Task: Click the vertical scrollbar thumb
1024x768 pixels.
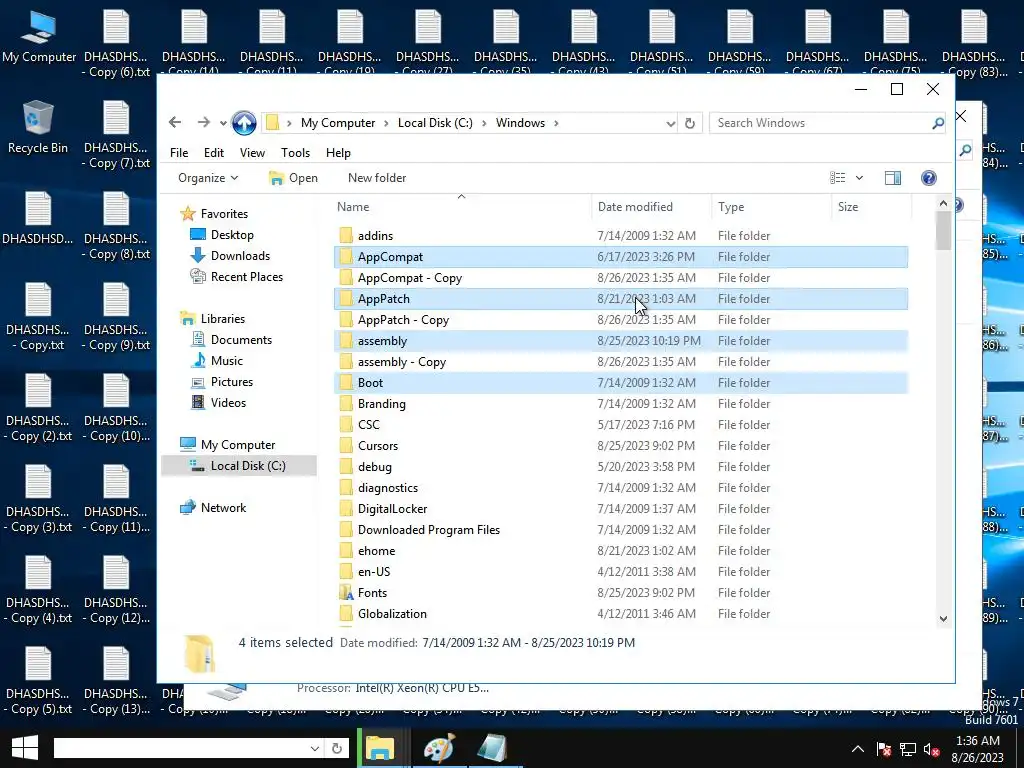Action: pyautogui.click(x=943, y=230)
